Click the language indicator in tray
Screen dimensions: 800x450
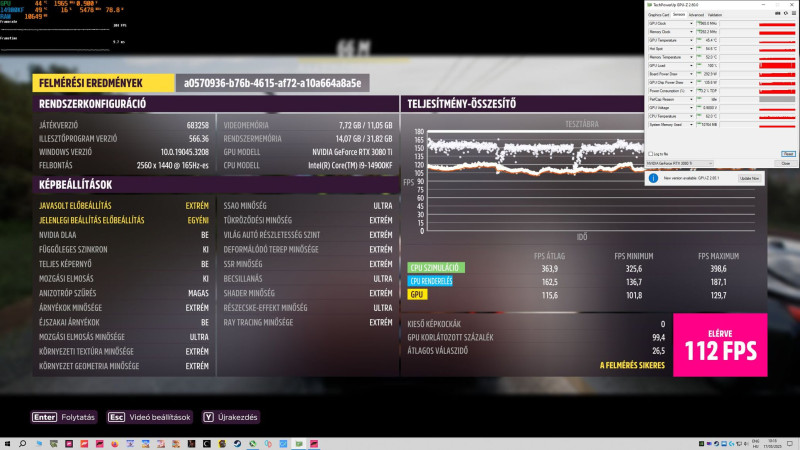click(x=756, y=444)
